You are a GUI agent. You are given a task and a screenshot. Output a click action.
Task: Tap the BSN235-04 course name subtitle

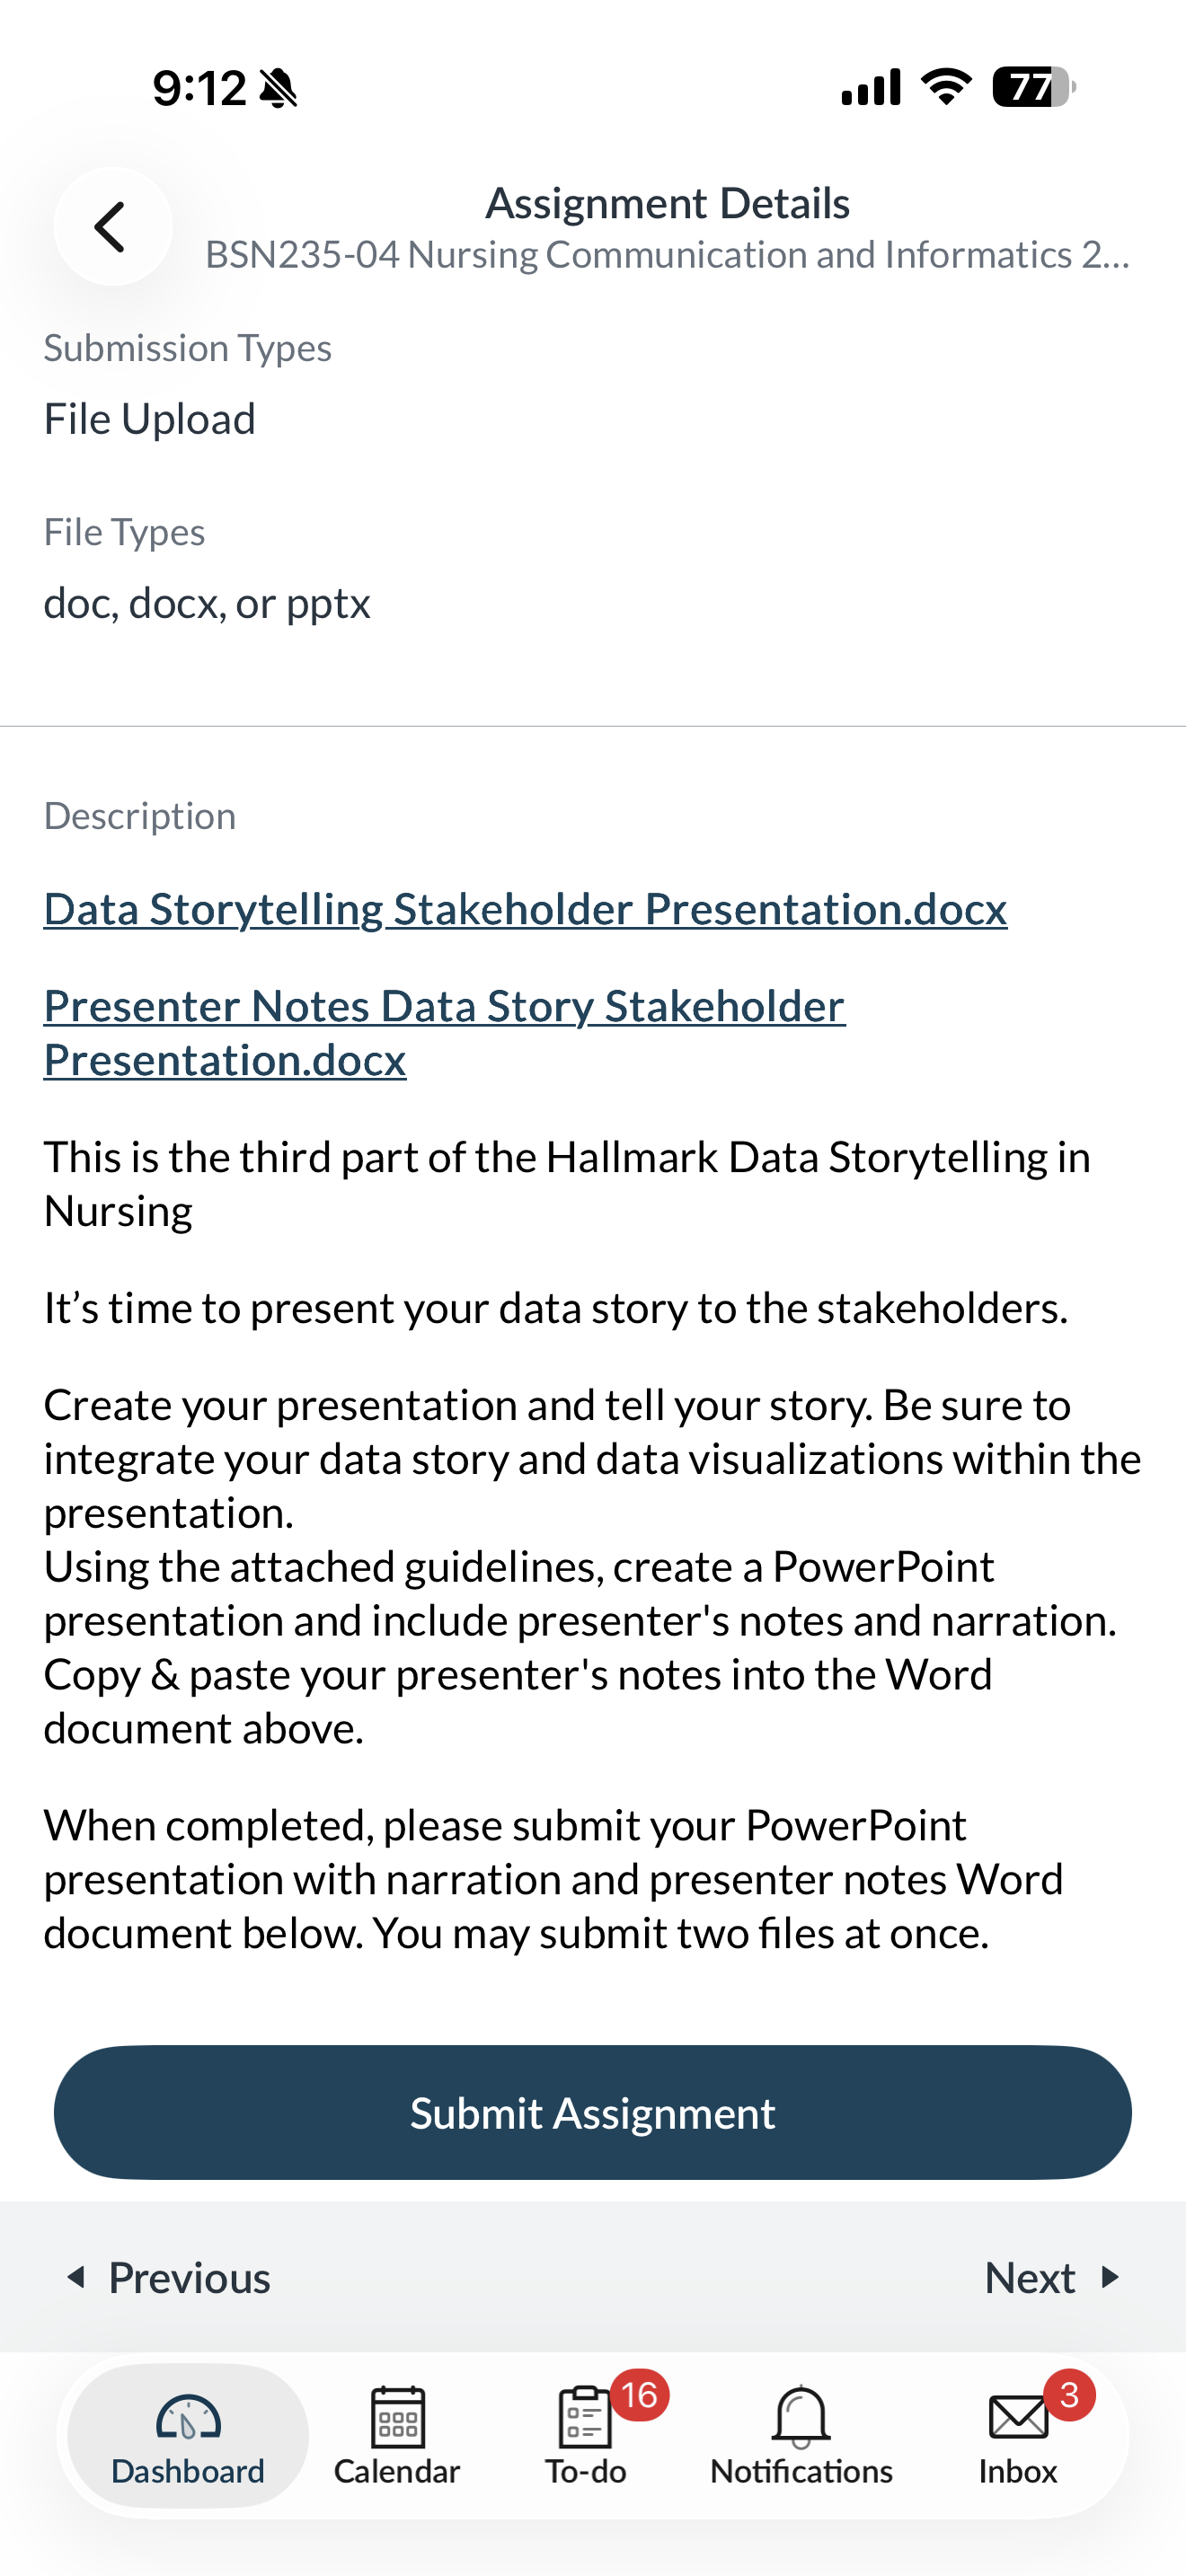coord(667,255)
